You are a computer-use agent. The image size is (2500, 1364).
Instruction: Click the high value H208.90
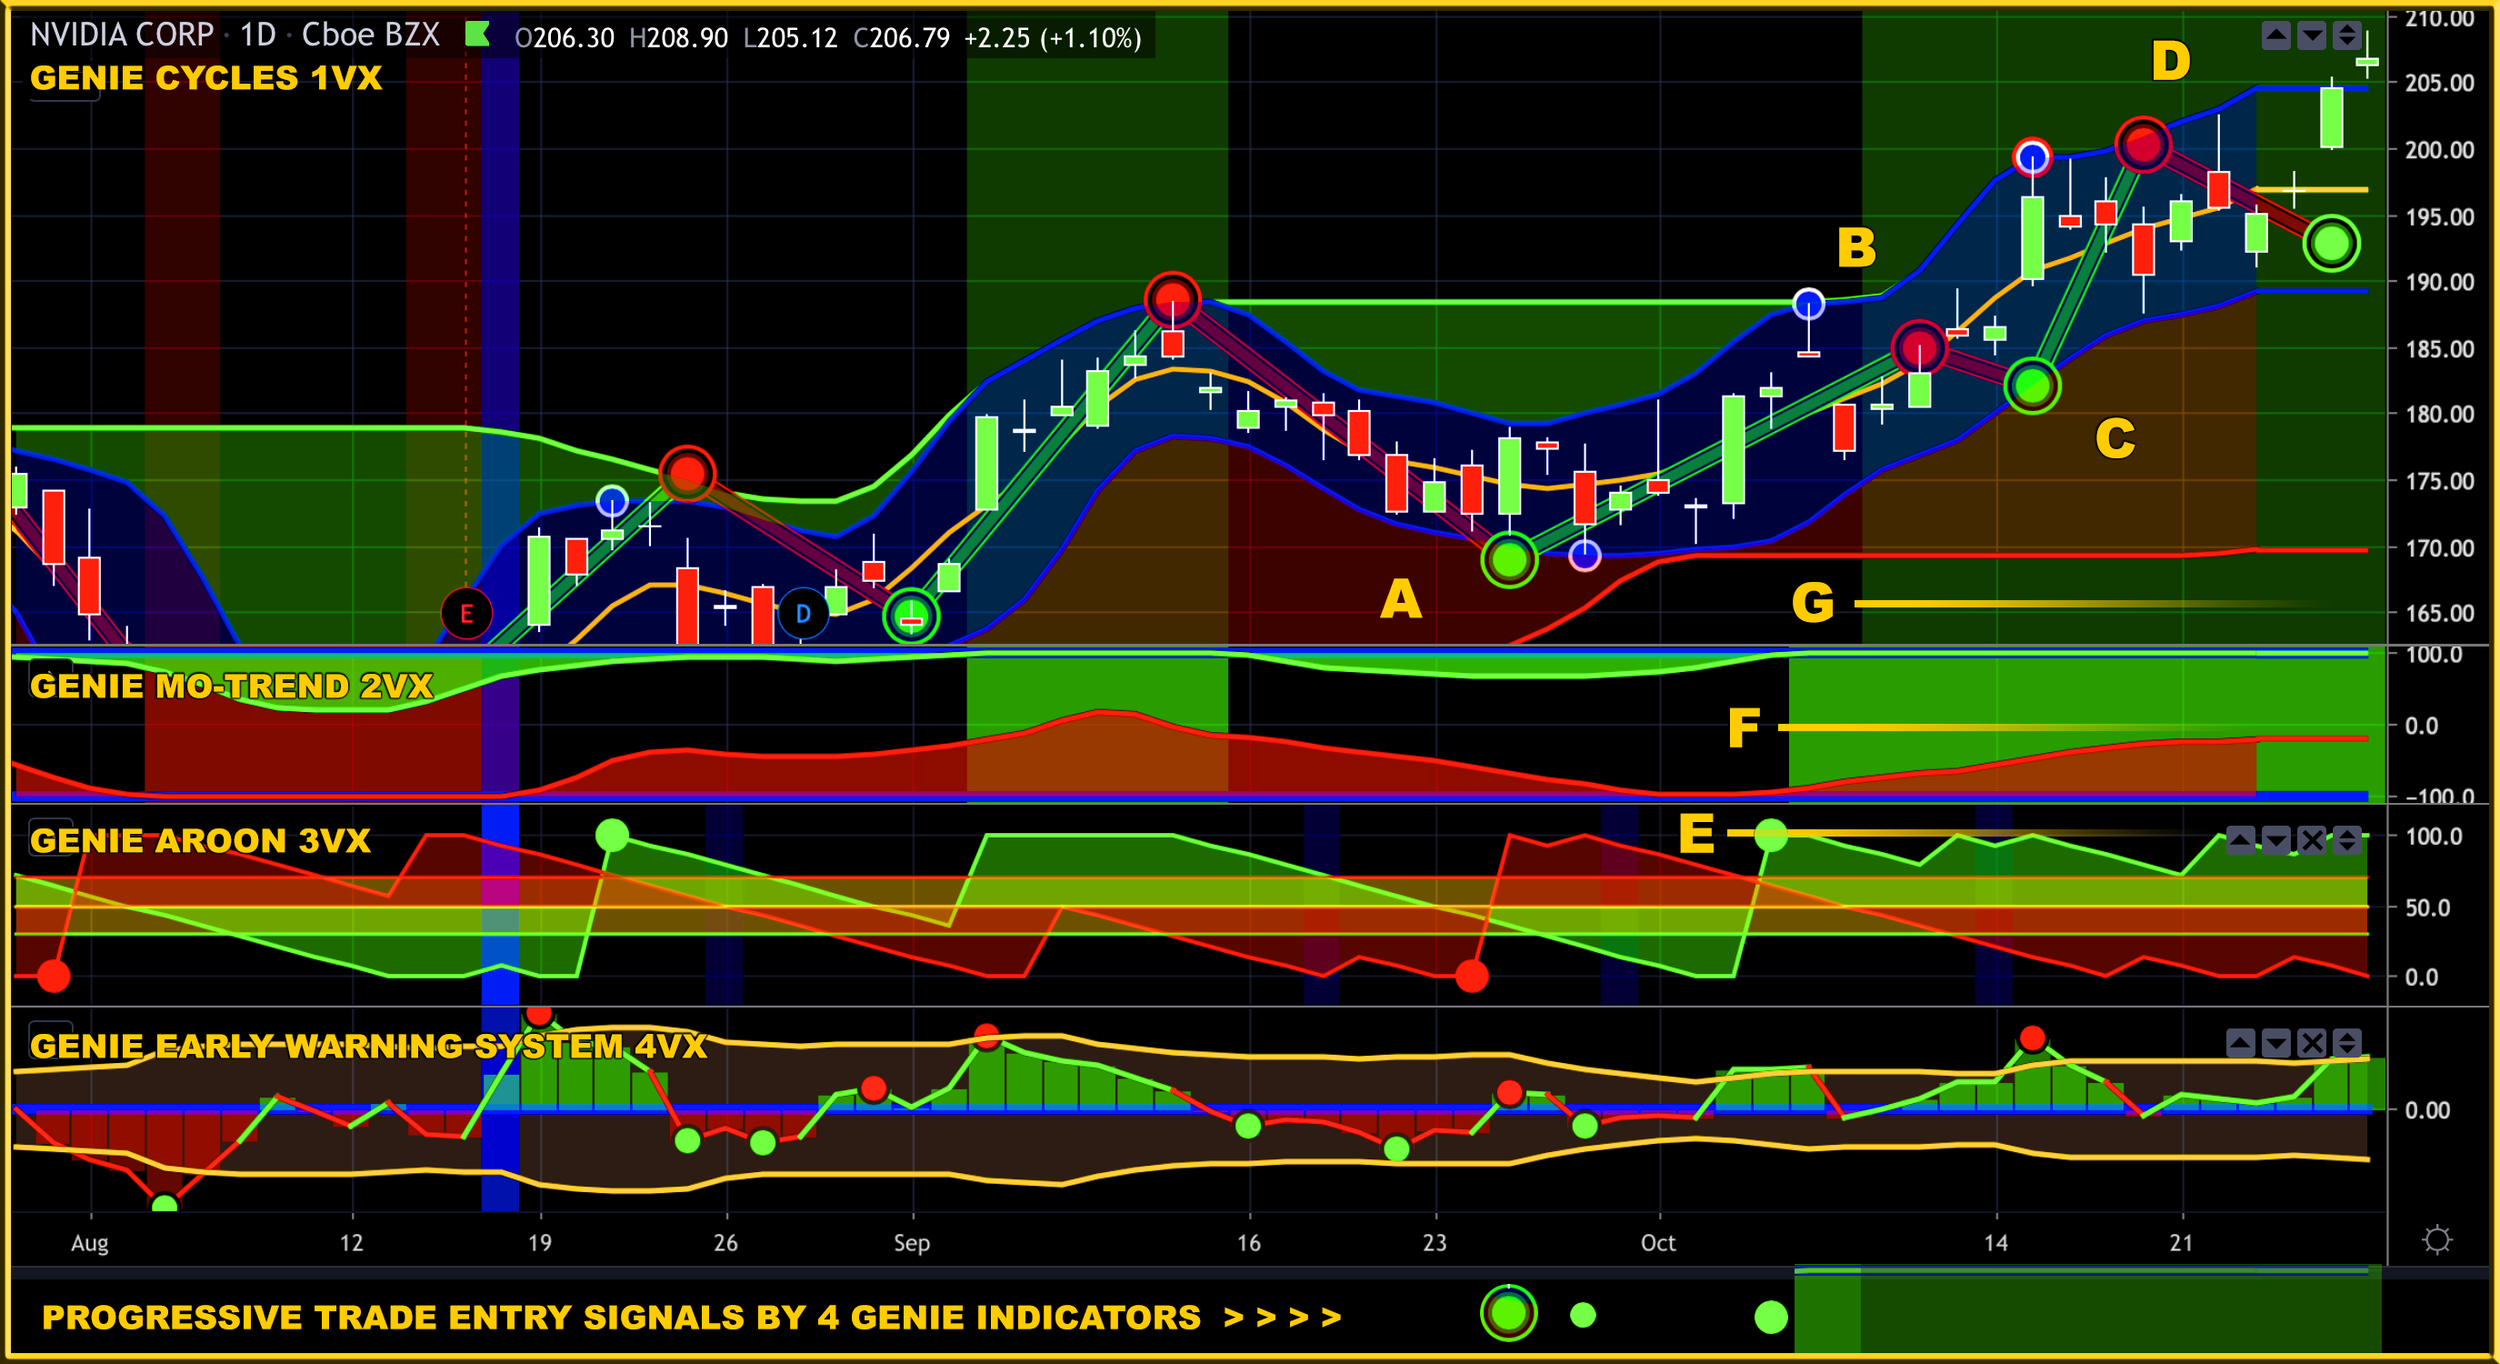tap(679, 38)
